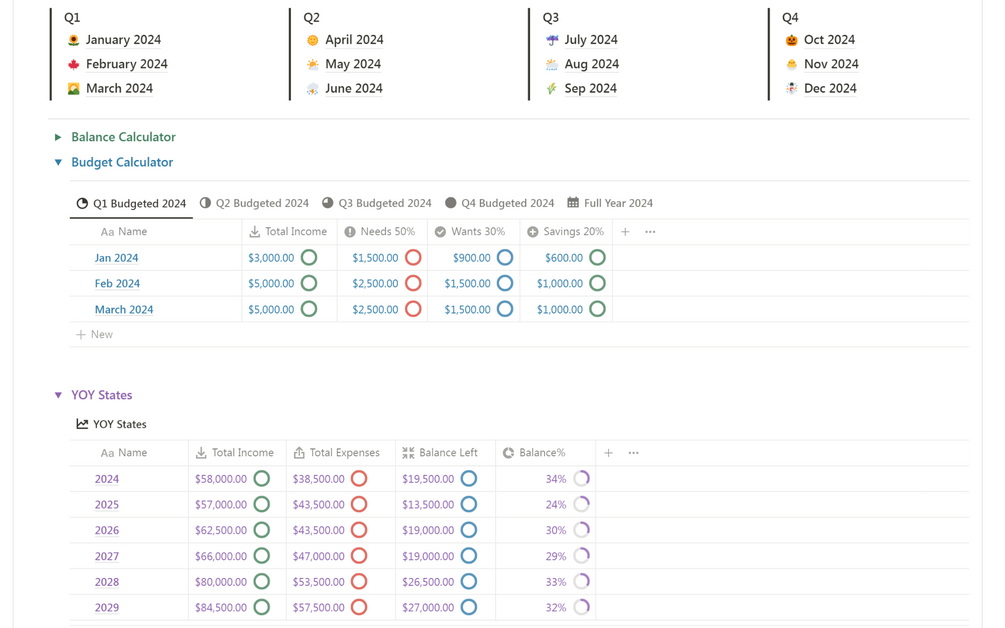
Task: Click the pumpkin icon beside Oct 2024
Action: coord(791,40)
